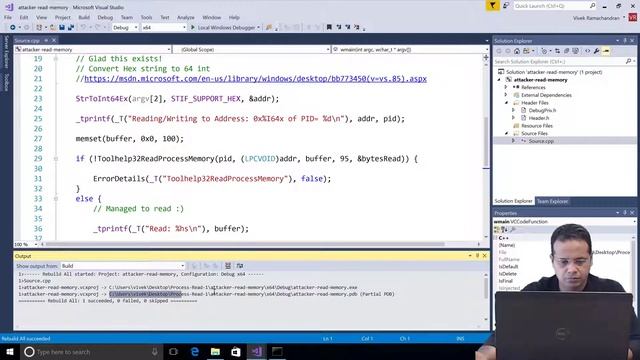
Task: Open the 100 % zoom level dropdown
Action: pos(26,244)
